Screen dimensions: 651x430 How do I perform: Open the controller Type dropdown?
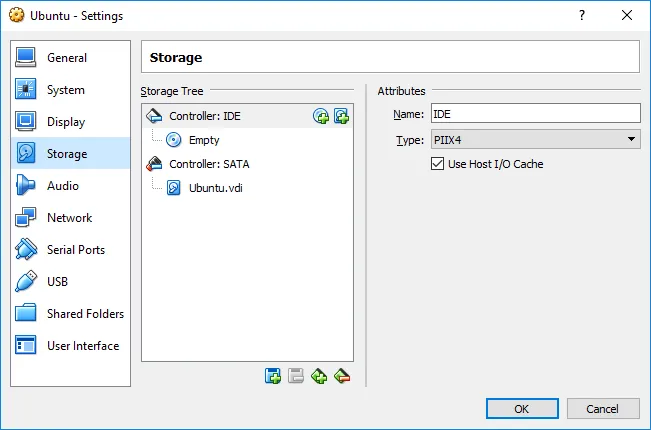click(535, 140)
